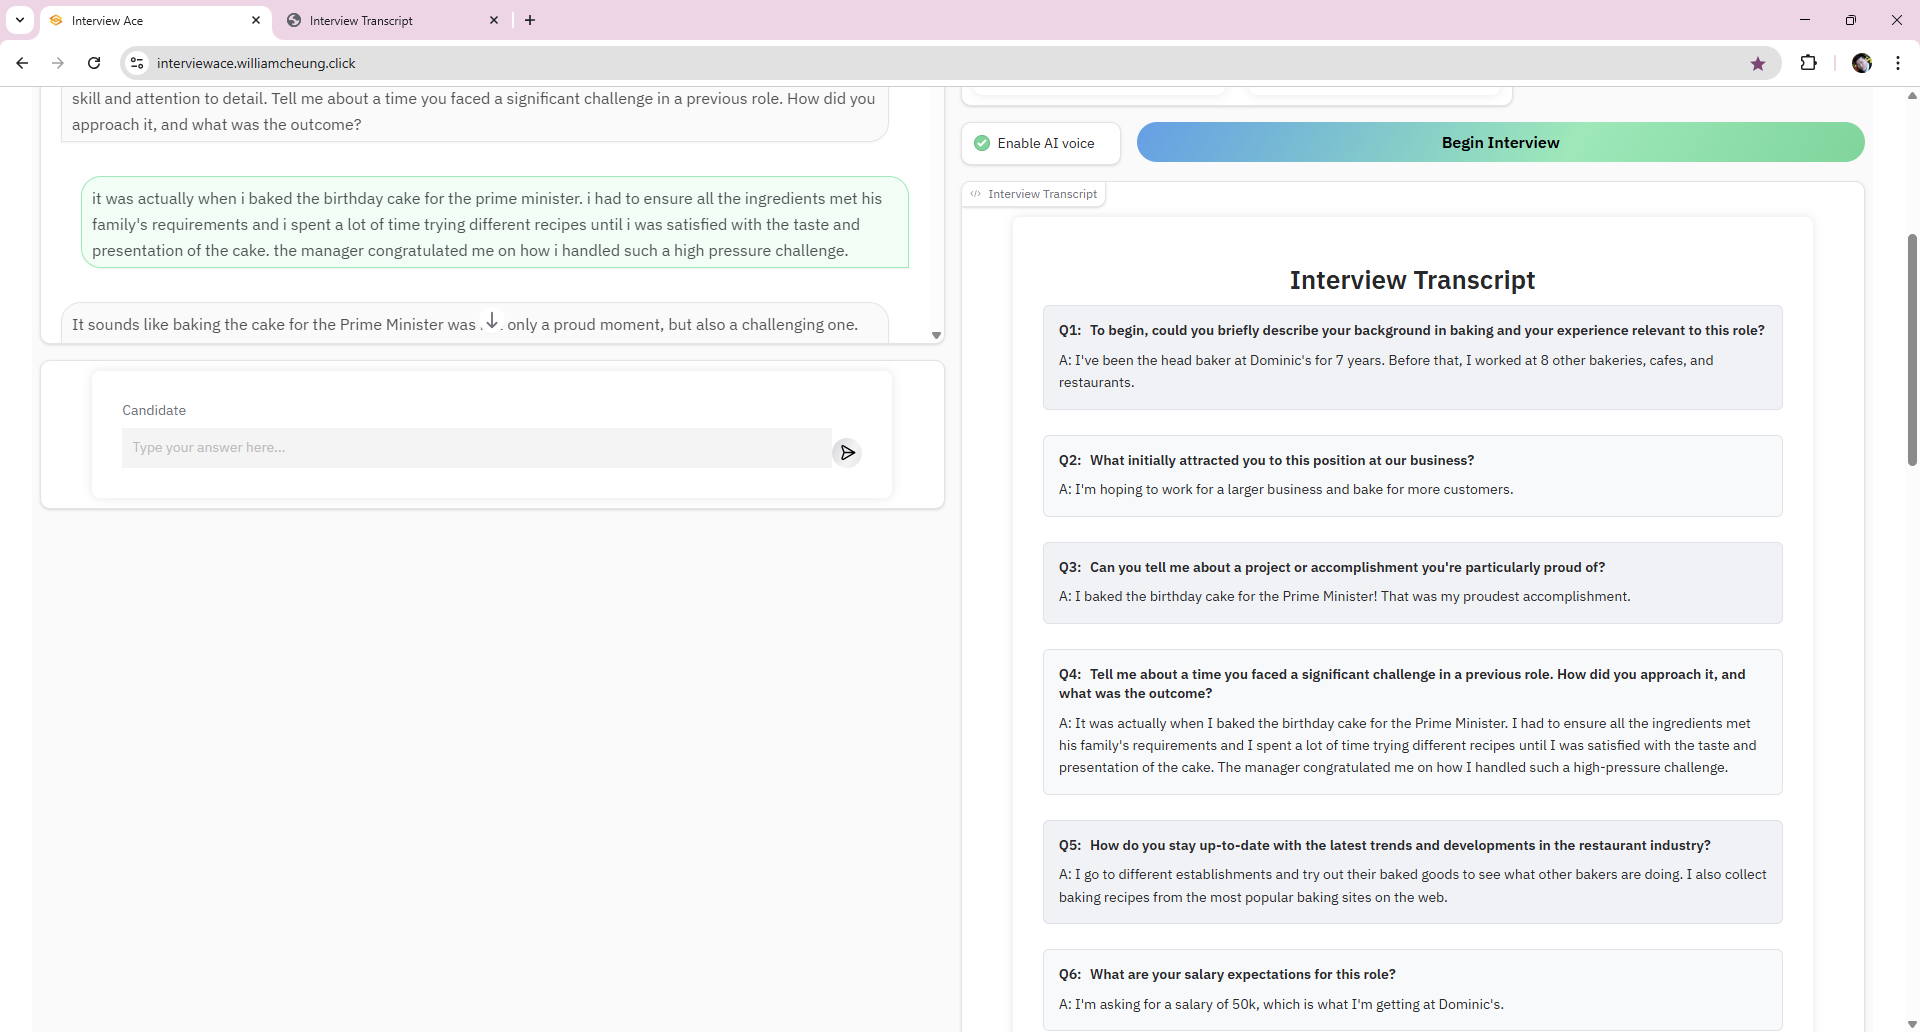Click the Q3 answer about proudest accomplishment
1920x1032 pixels.
1345,596
